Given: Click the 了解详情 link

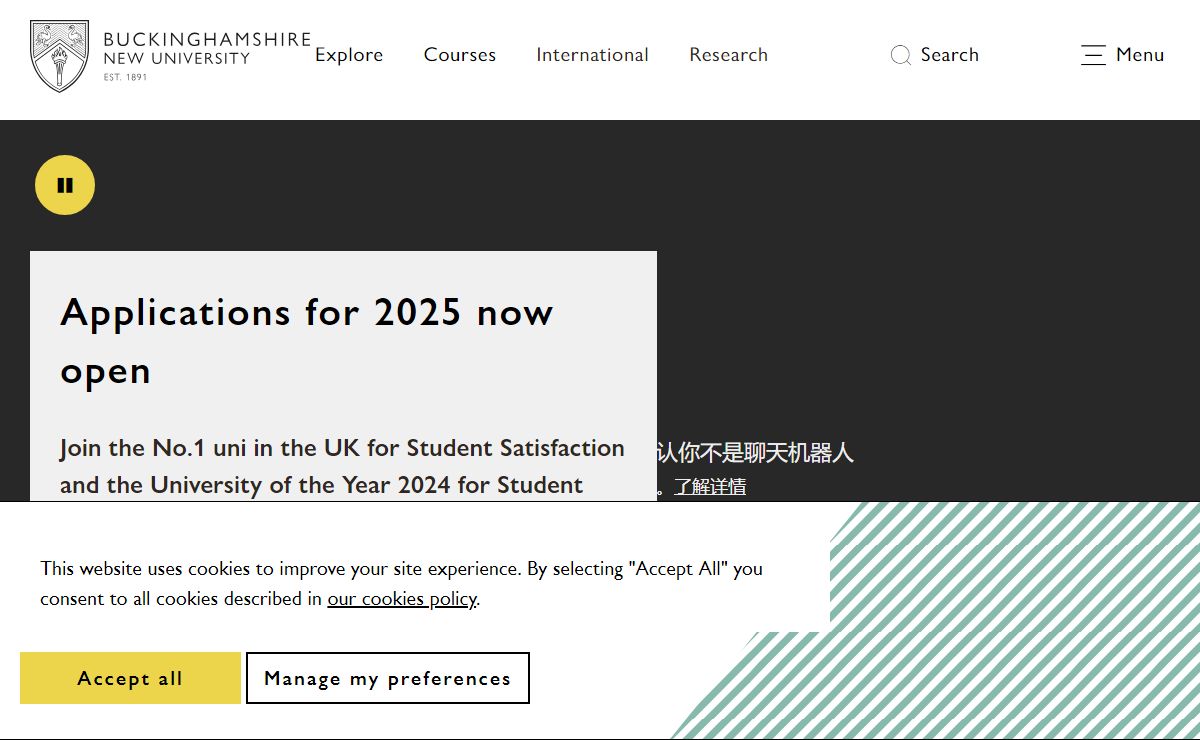Looking at the screenshot, I should pos(710,487).
